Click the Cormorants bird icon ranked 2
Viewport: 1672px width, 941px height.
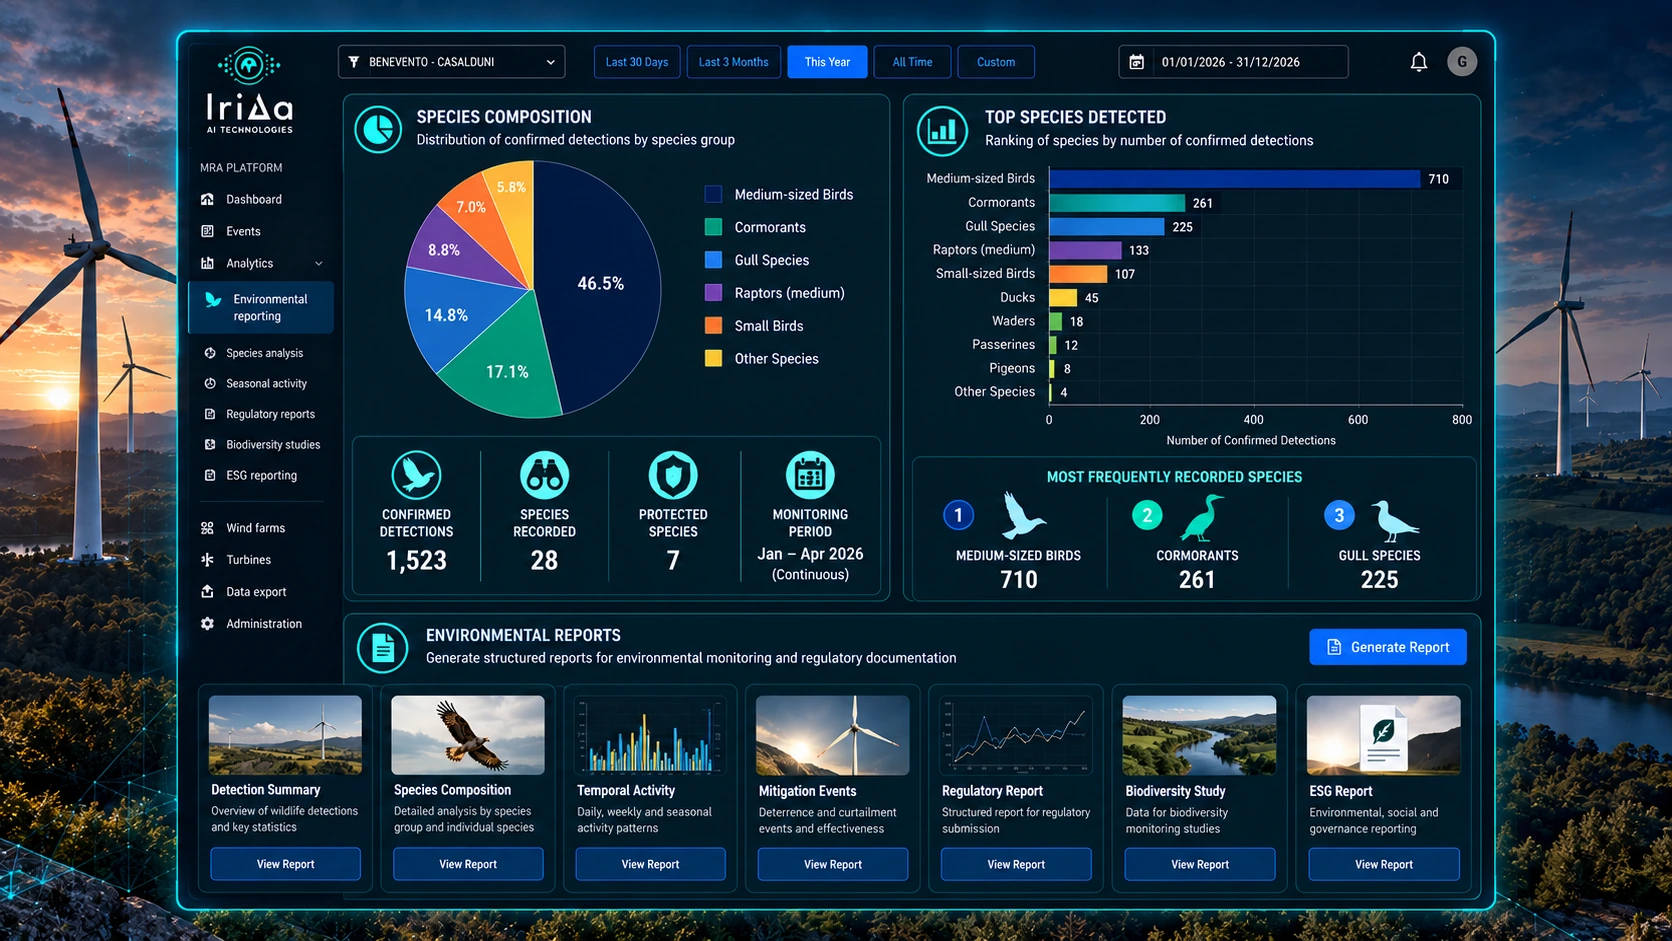point(1203,518)
